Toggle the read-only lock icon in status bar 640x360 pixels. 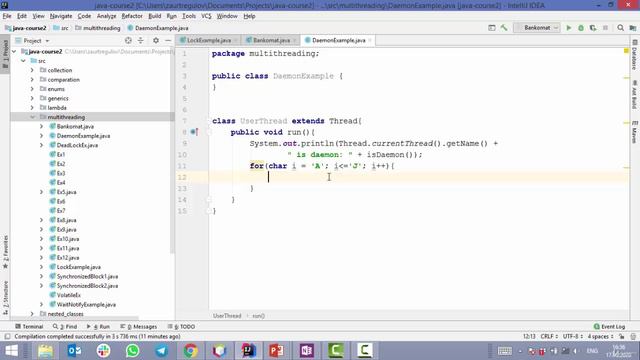pyautogui.click(x=621, y=336)
